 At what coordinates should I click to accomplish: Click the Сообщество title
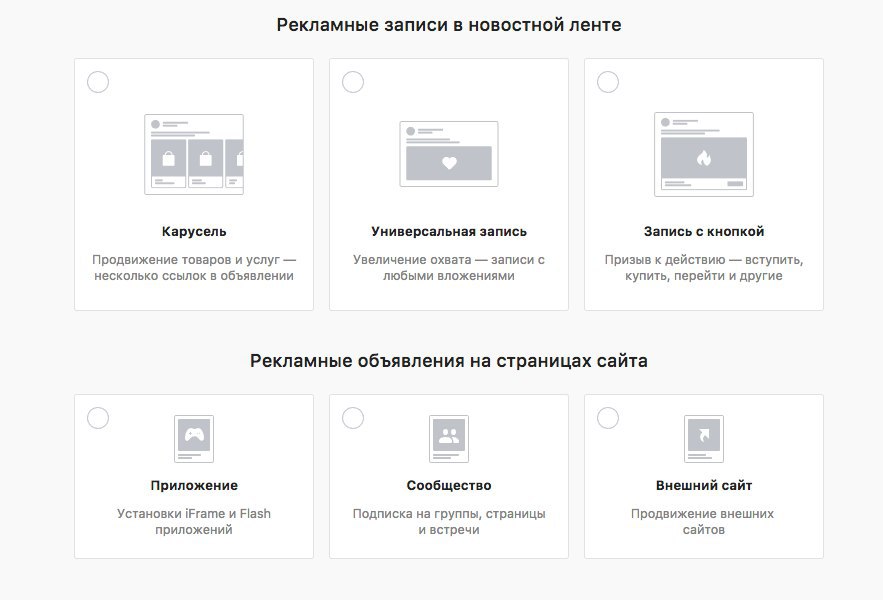click(x=449, y=486)
